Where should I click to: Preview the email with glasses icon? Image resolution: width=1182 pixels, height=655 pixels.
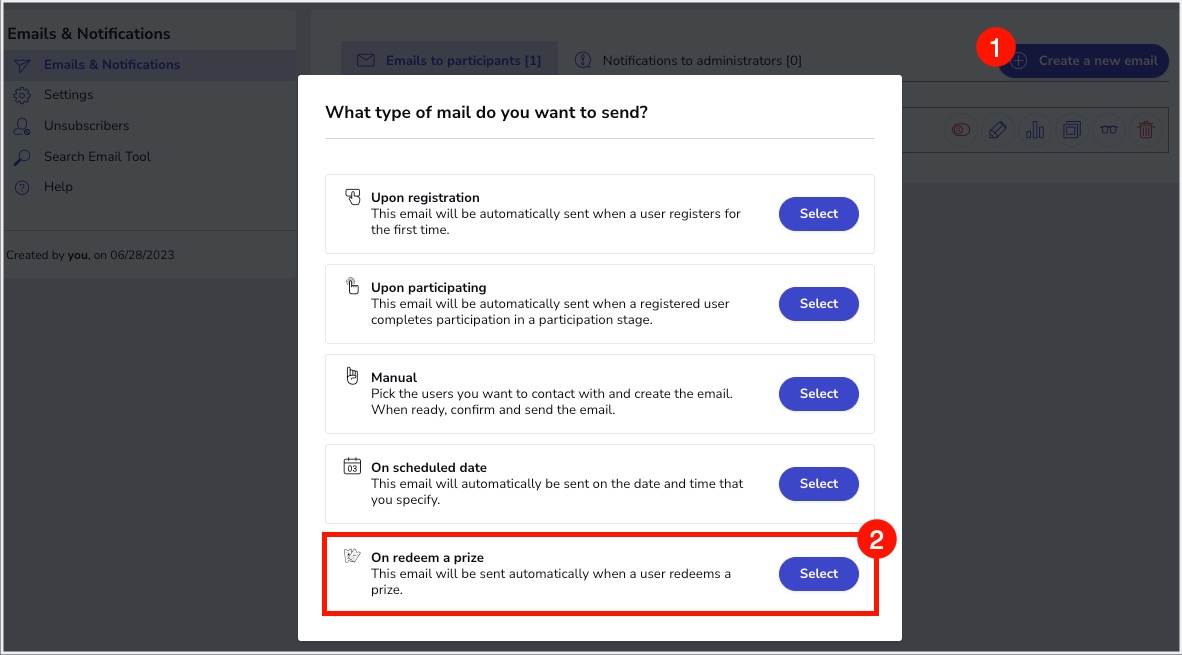(x=1109, y=130)
